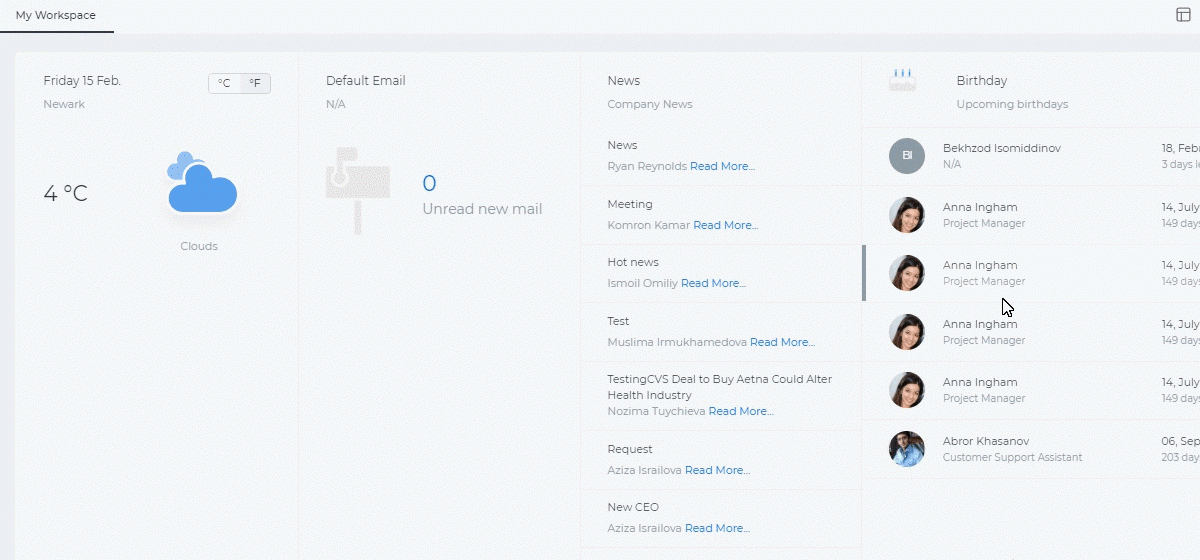Click the '06, Sep' birthday date
The height and width of the screenshot is (560, 1200).
(1180, 441)
